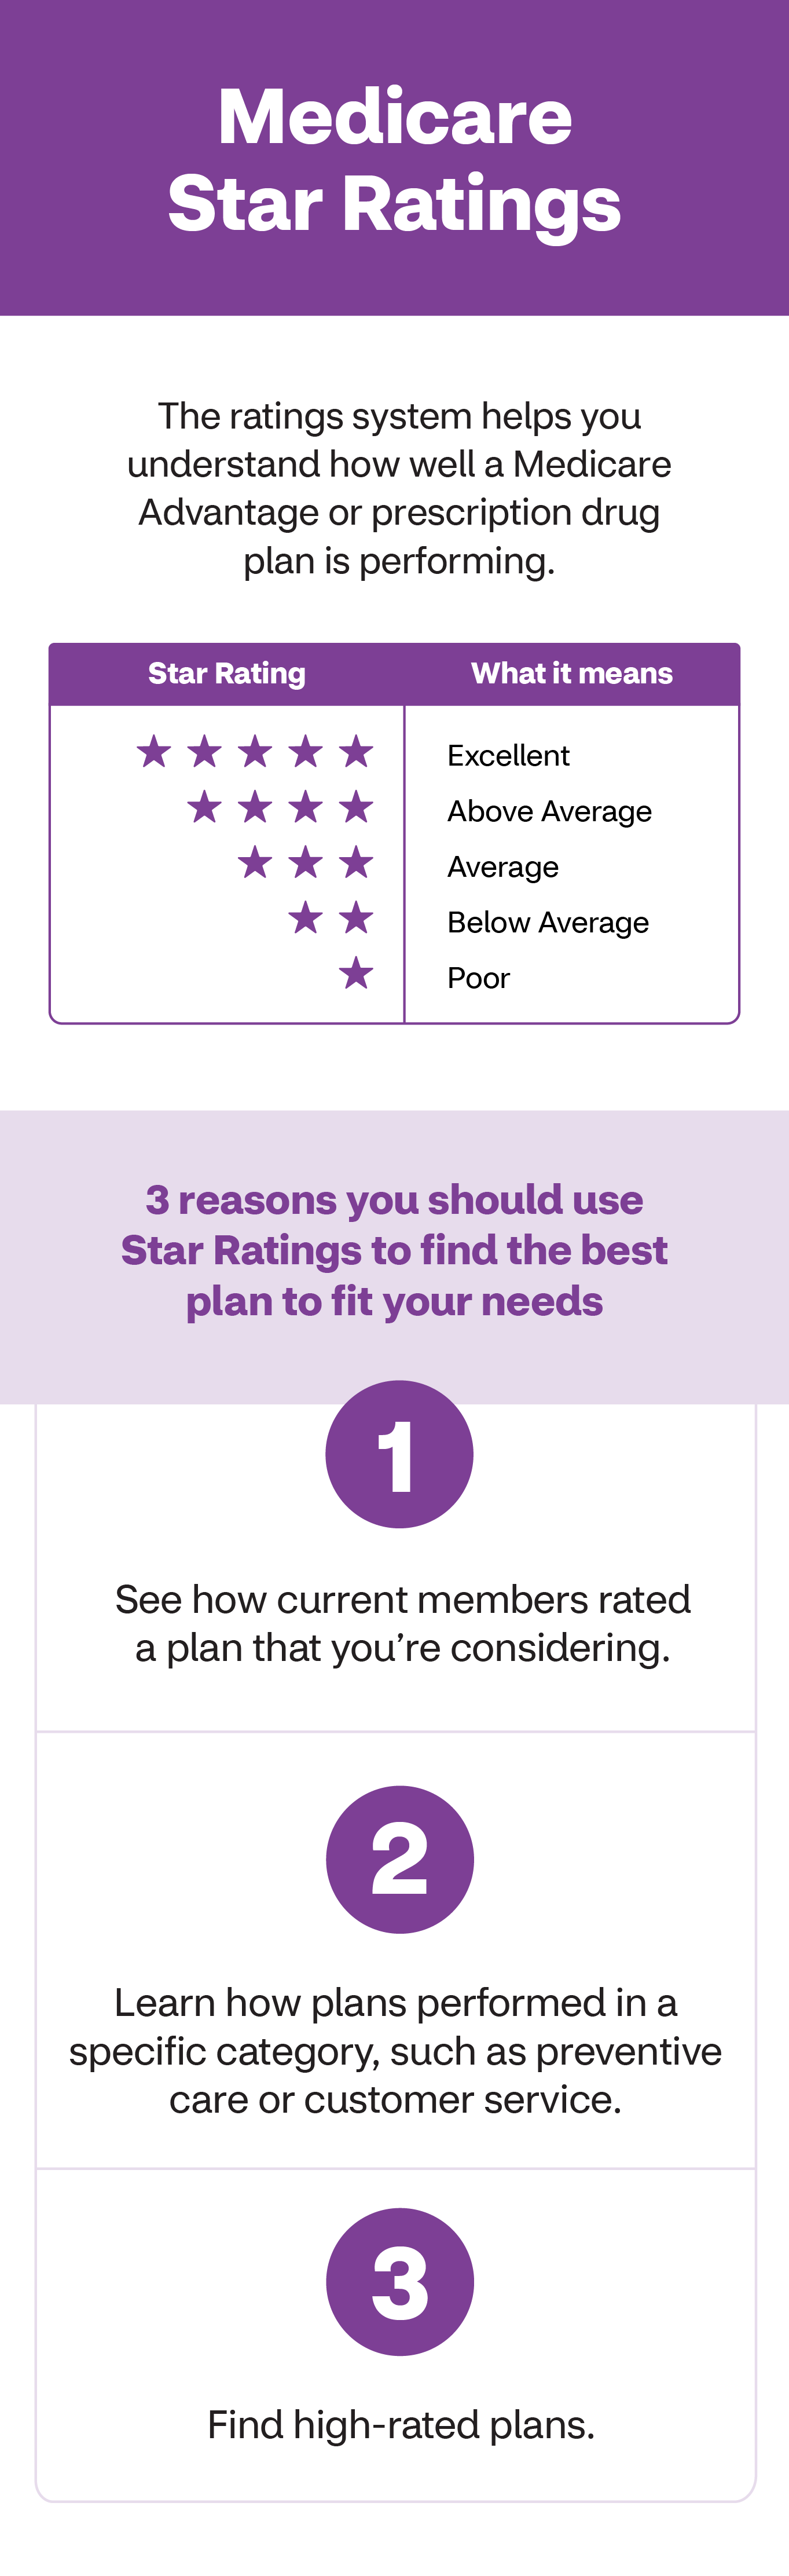Click the Learn how plans performed text
789x2576 pixels.
pyautogui.click(x=395, y=2050)
